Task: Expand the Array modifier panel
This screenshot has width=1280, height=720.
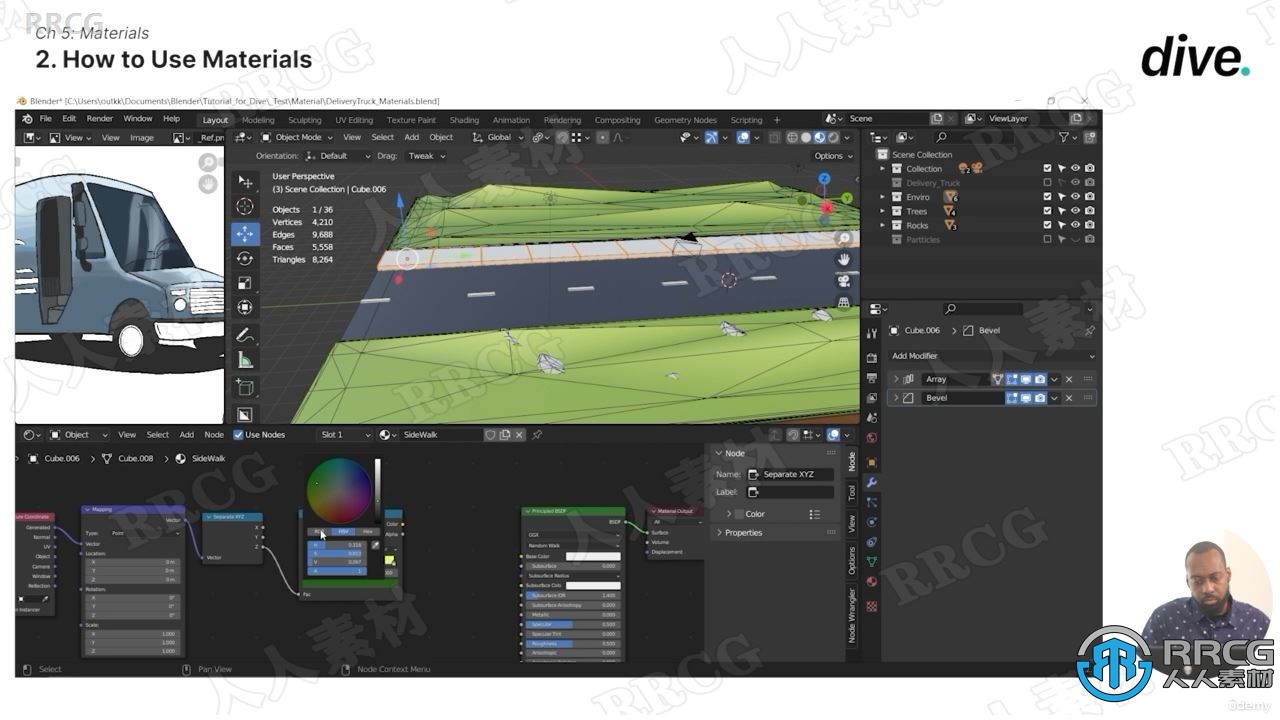Action: pyautogui.click(x=896, y=379)
